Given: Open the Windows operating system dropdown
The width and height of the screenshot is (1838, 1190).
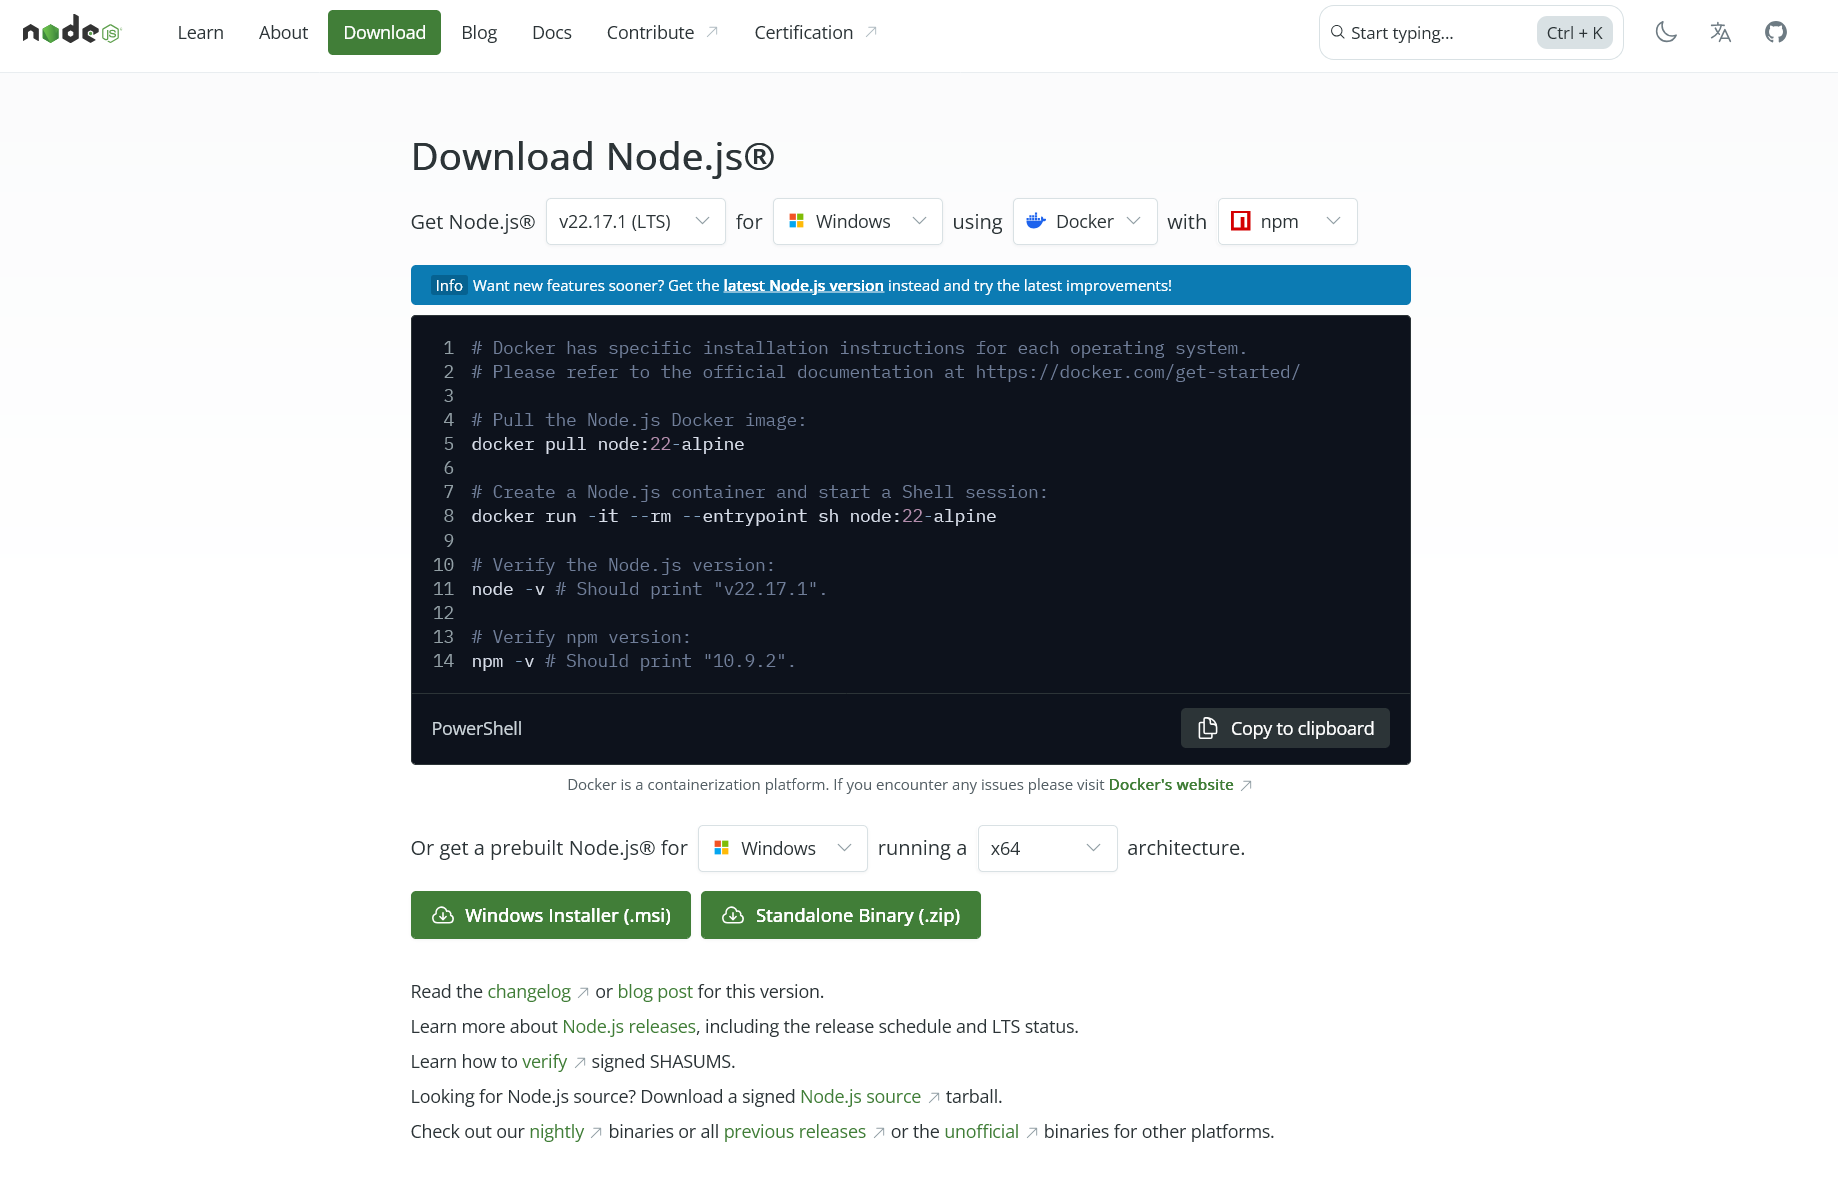Looking at the screenshot, I should [x=857, y=221].
